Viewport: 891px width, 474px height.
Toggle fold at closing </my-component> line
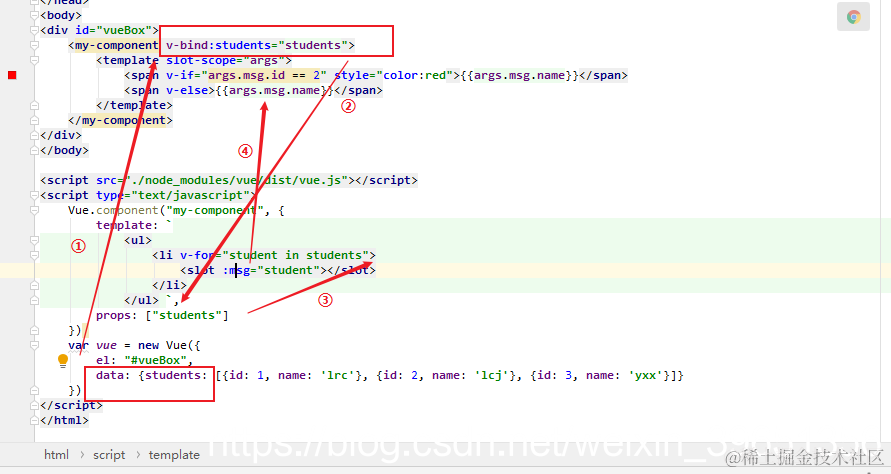point(34,120)
